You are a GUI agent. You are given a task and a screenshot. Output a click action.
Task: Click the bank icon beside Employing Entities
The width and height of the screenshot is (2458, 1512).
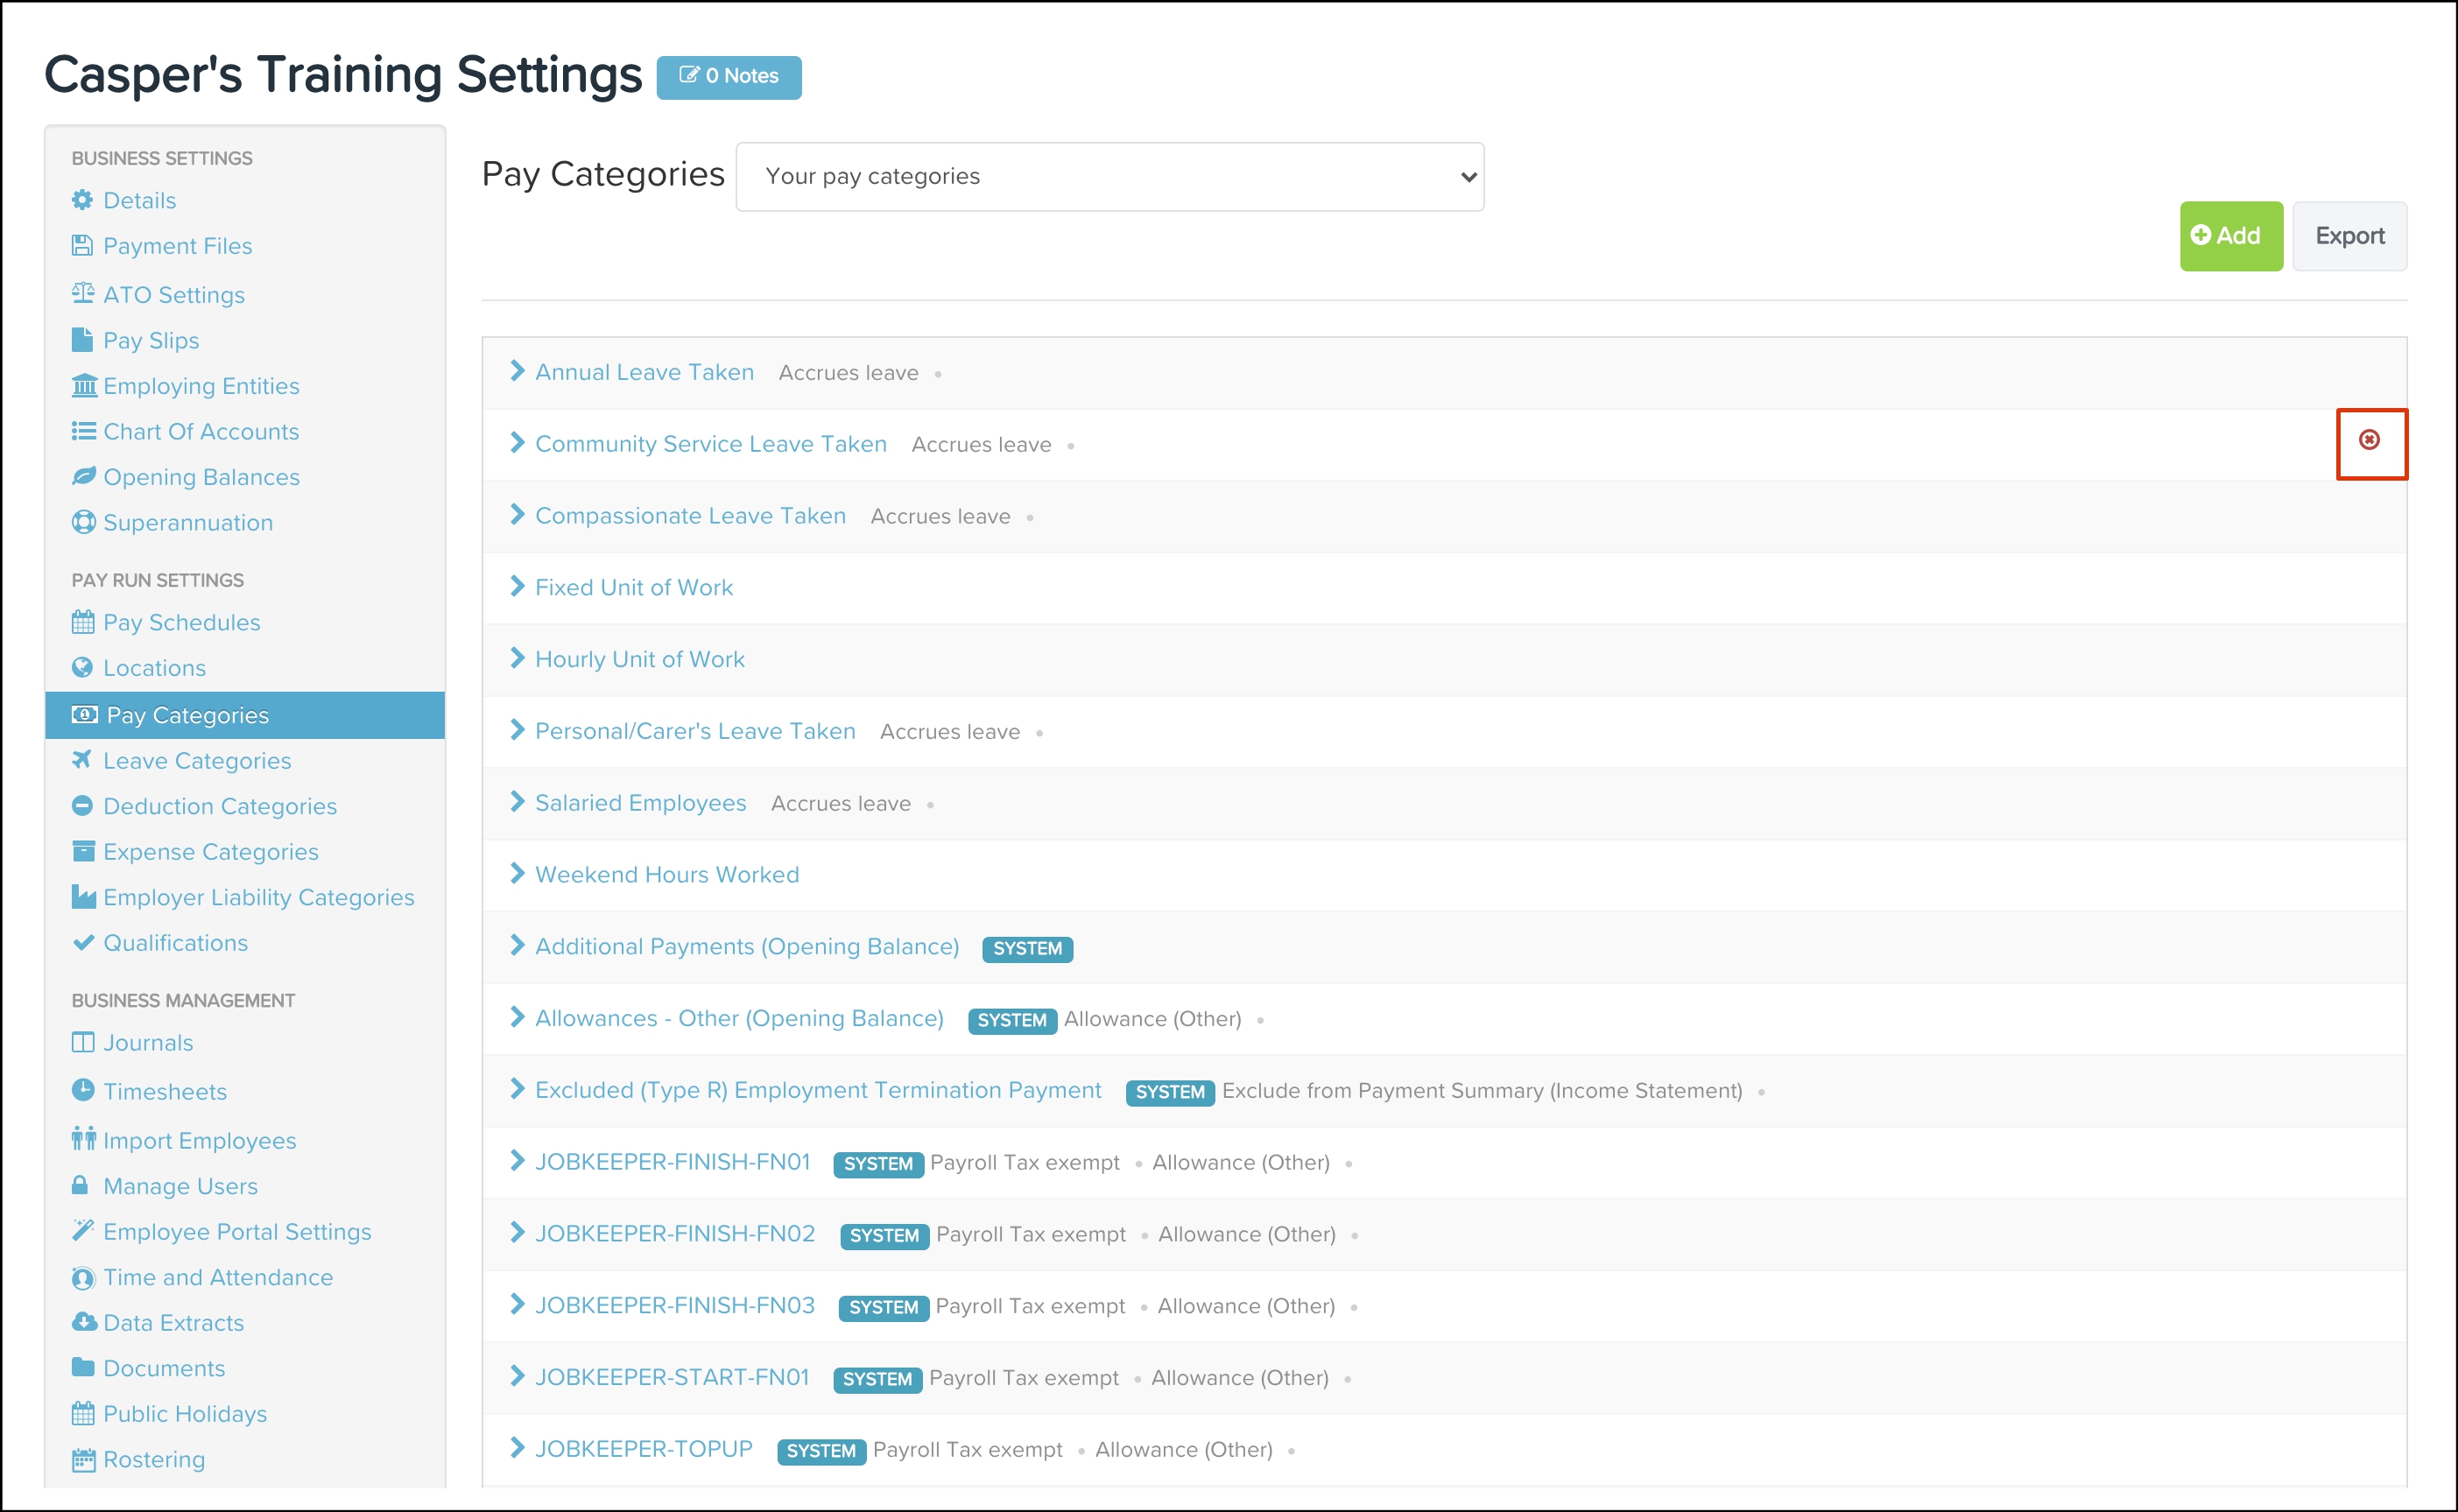pos(84,385)
